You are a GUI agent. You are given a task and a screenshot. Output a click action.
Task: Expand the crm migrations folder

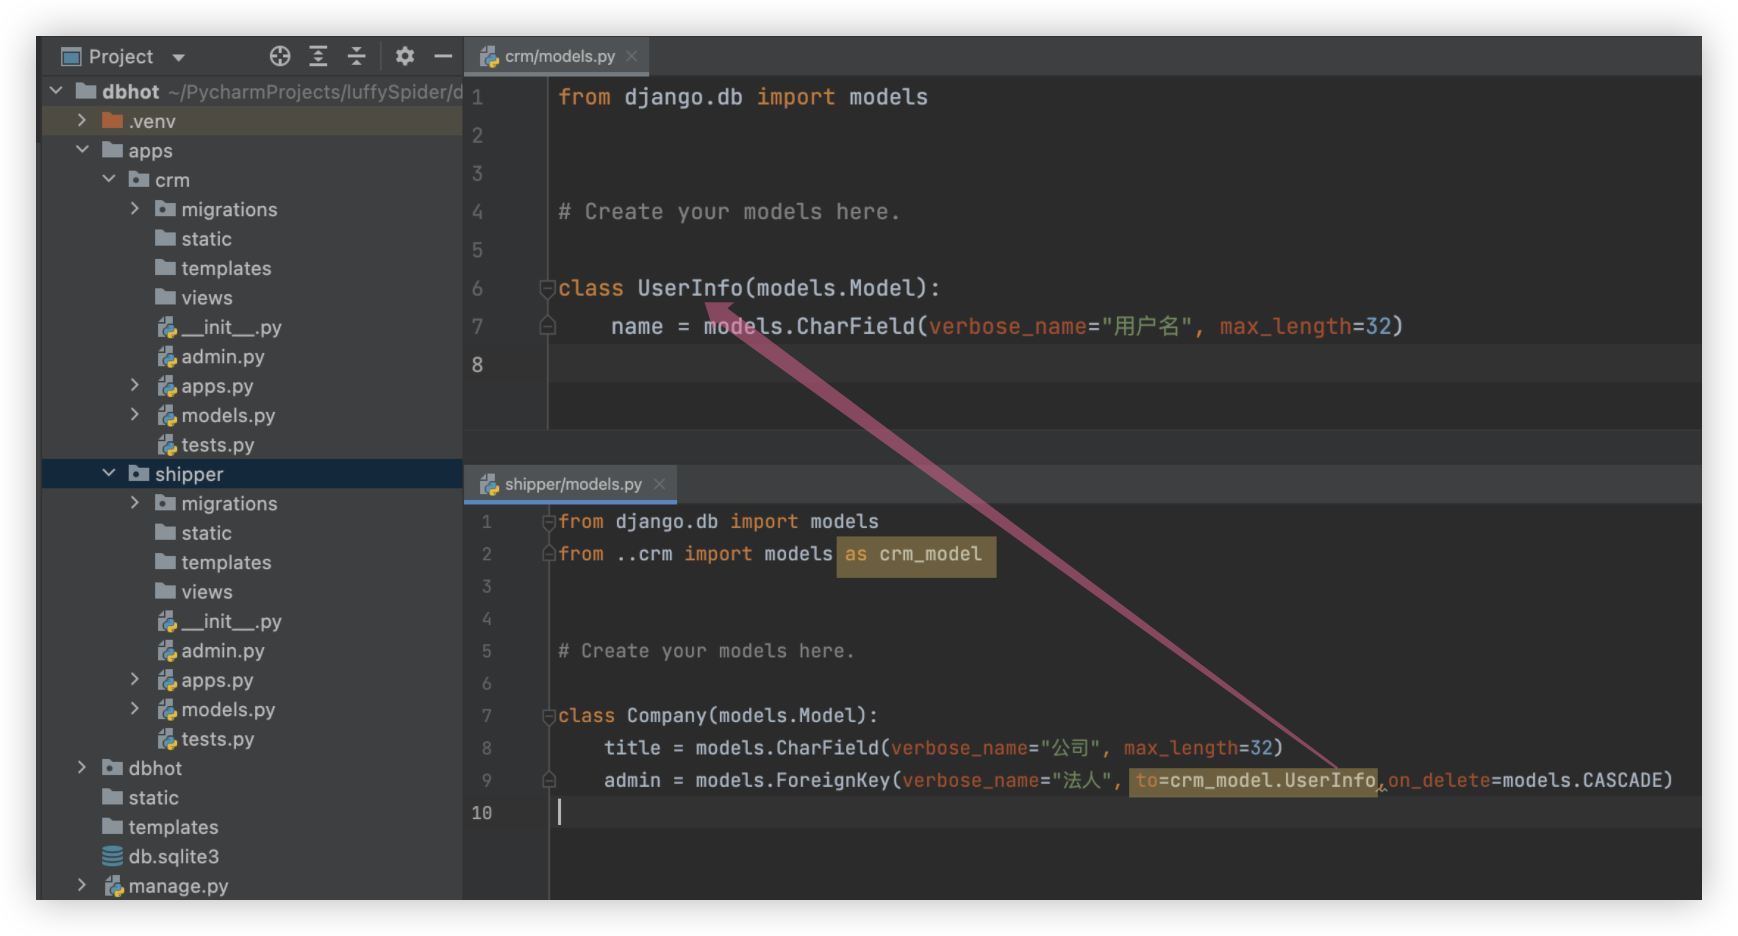[135, 209]
